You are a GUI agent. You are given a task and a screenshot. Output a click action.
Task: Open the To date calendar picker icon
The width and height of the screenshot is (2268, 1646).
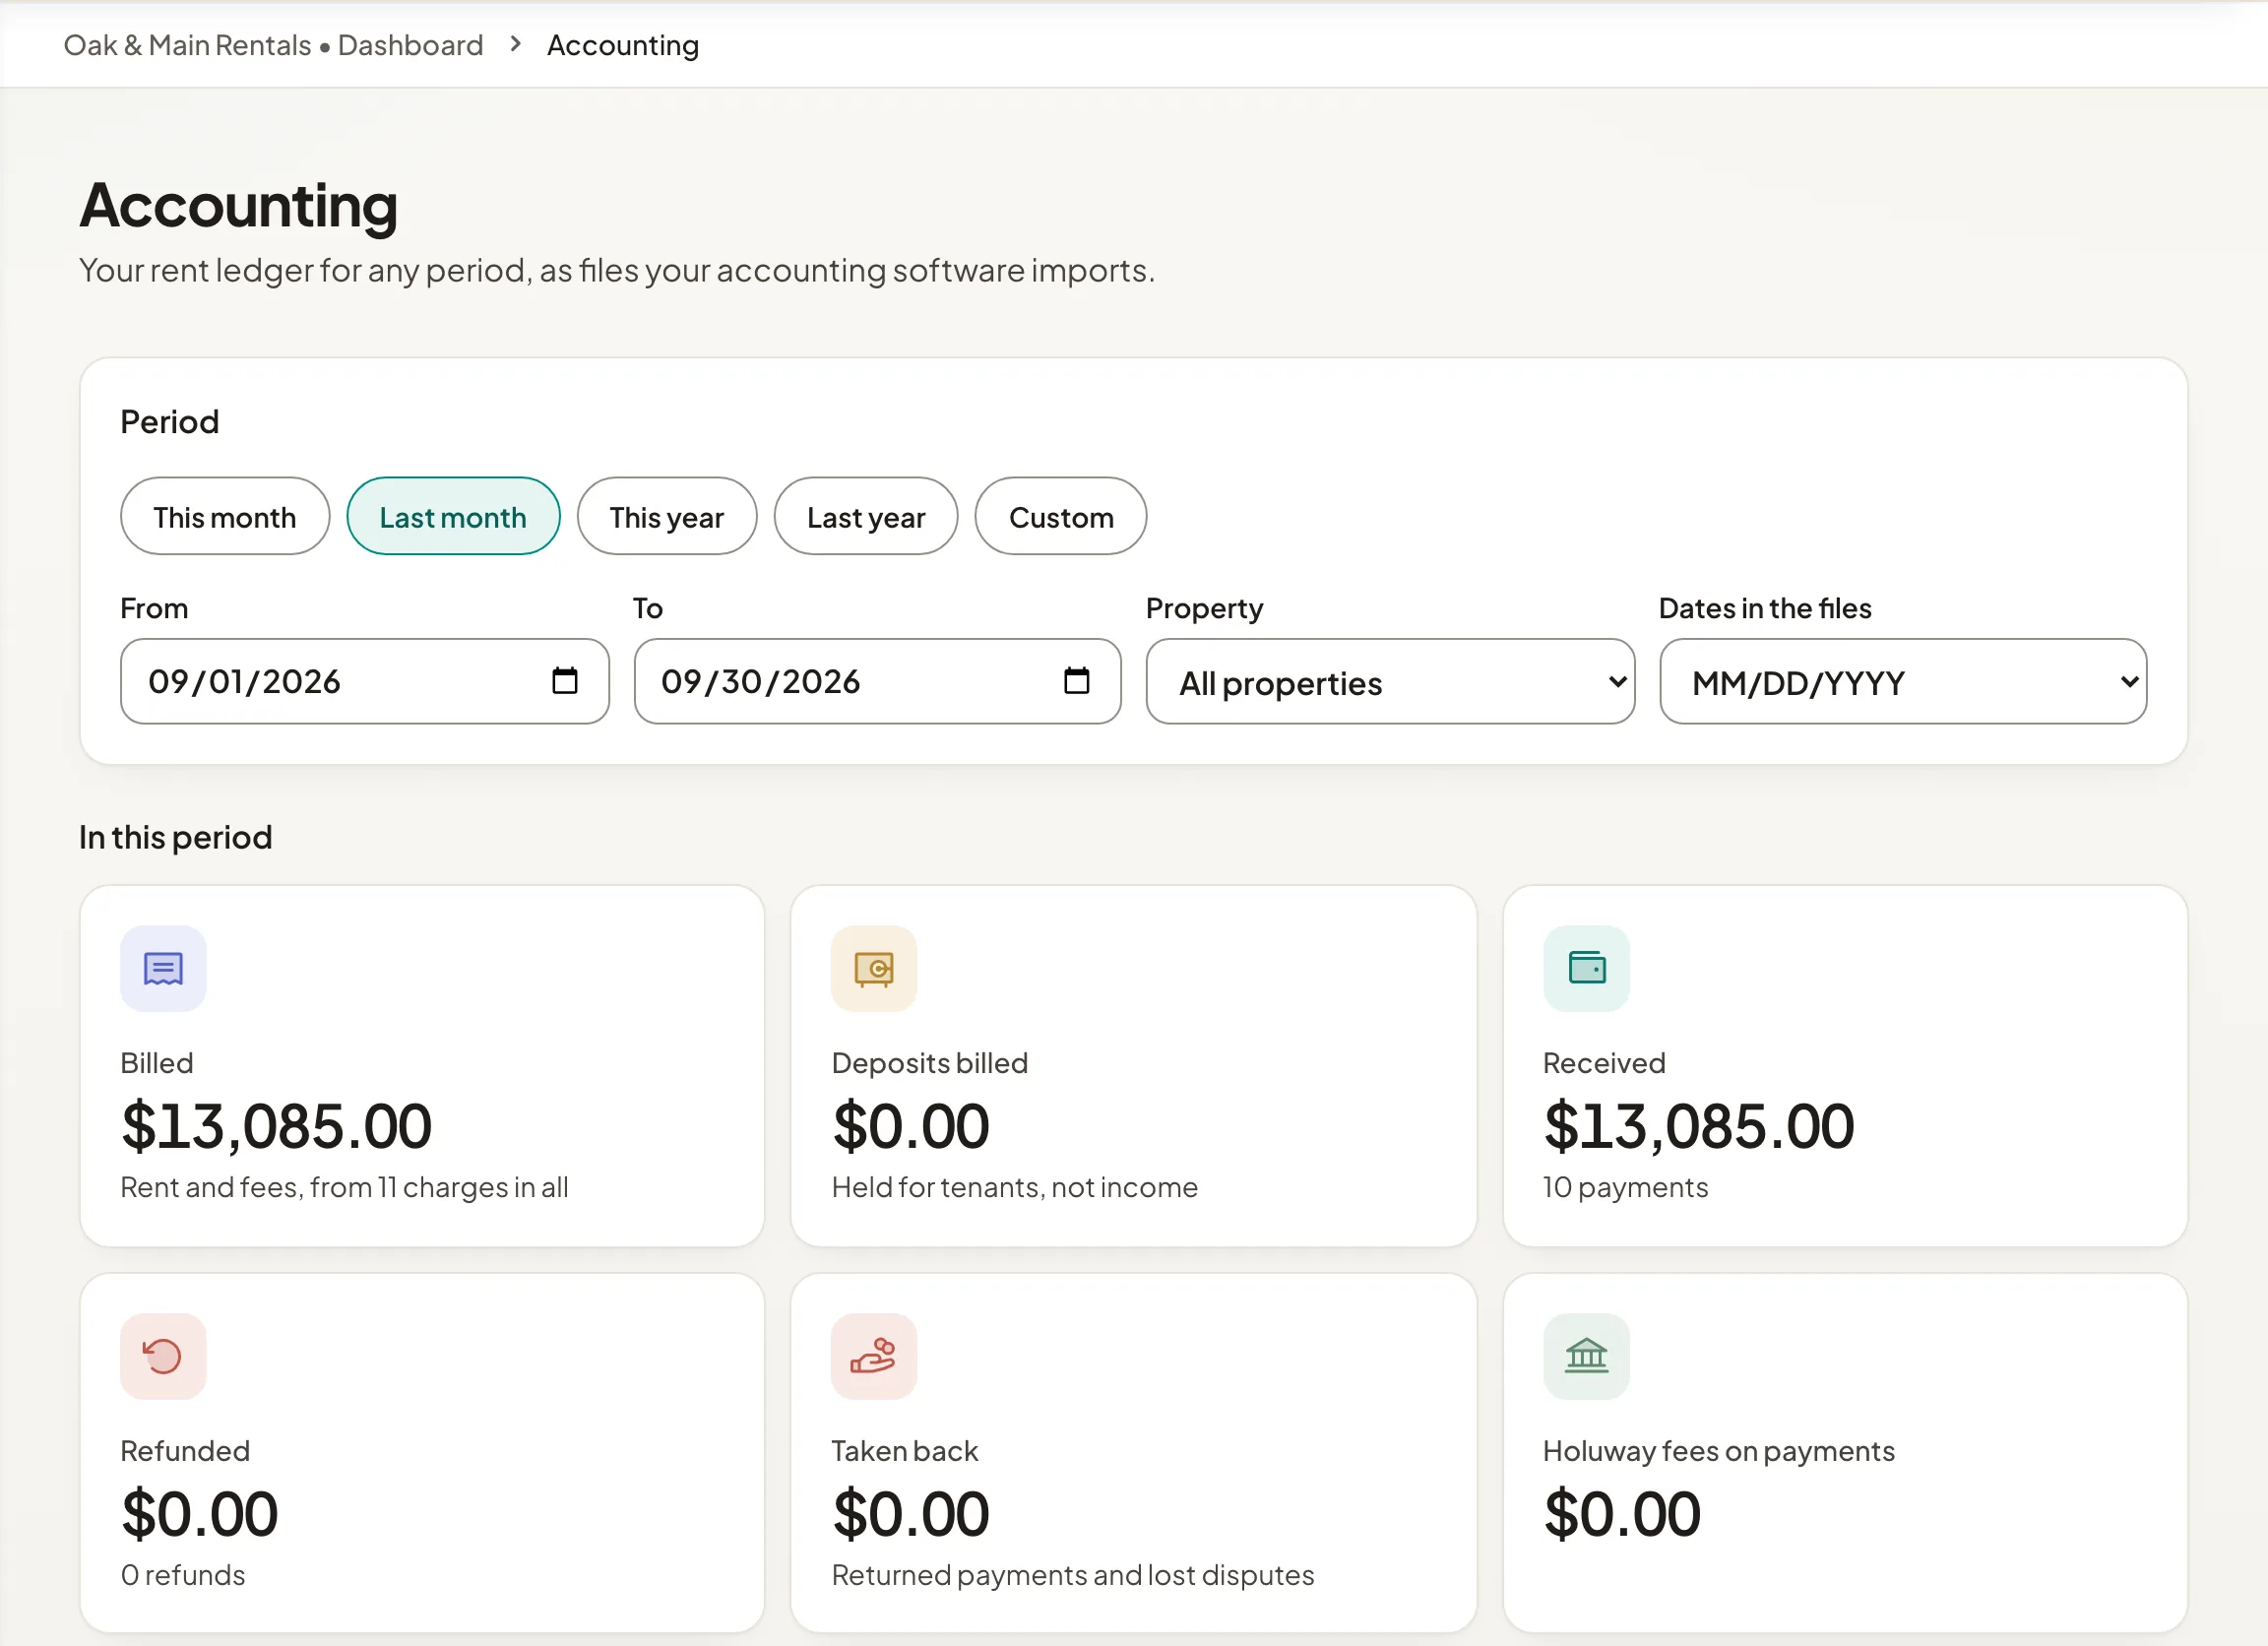(1077, 681)
